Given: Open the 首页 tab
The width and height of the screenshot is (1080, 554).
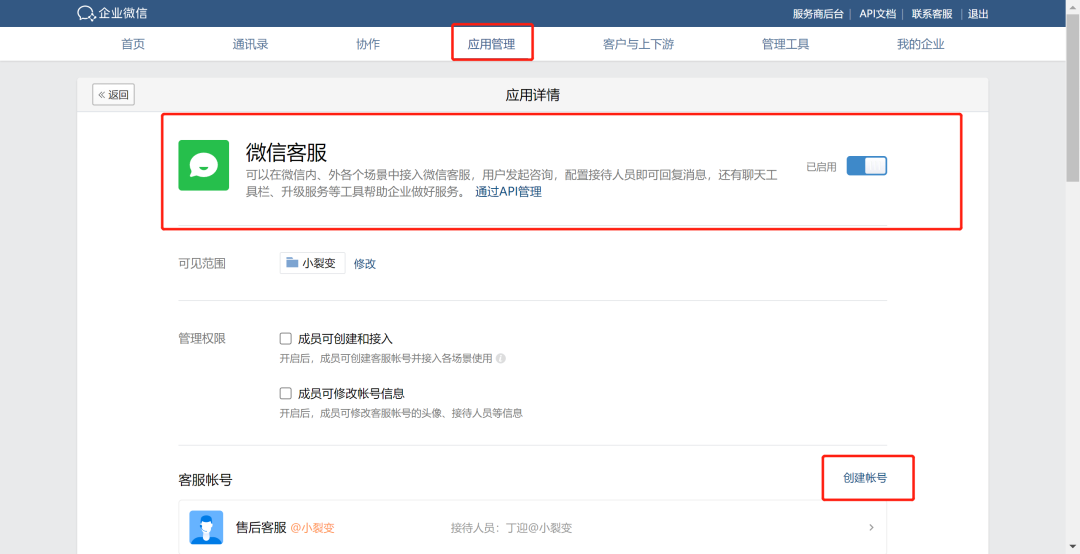Looking at the screenshot, I should 133,44.
